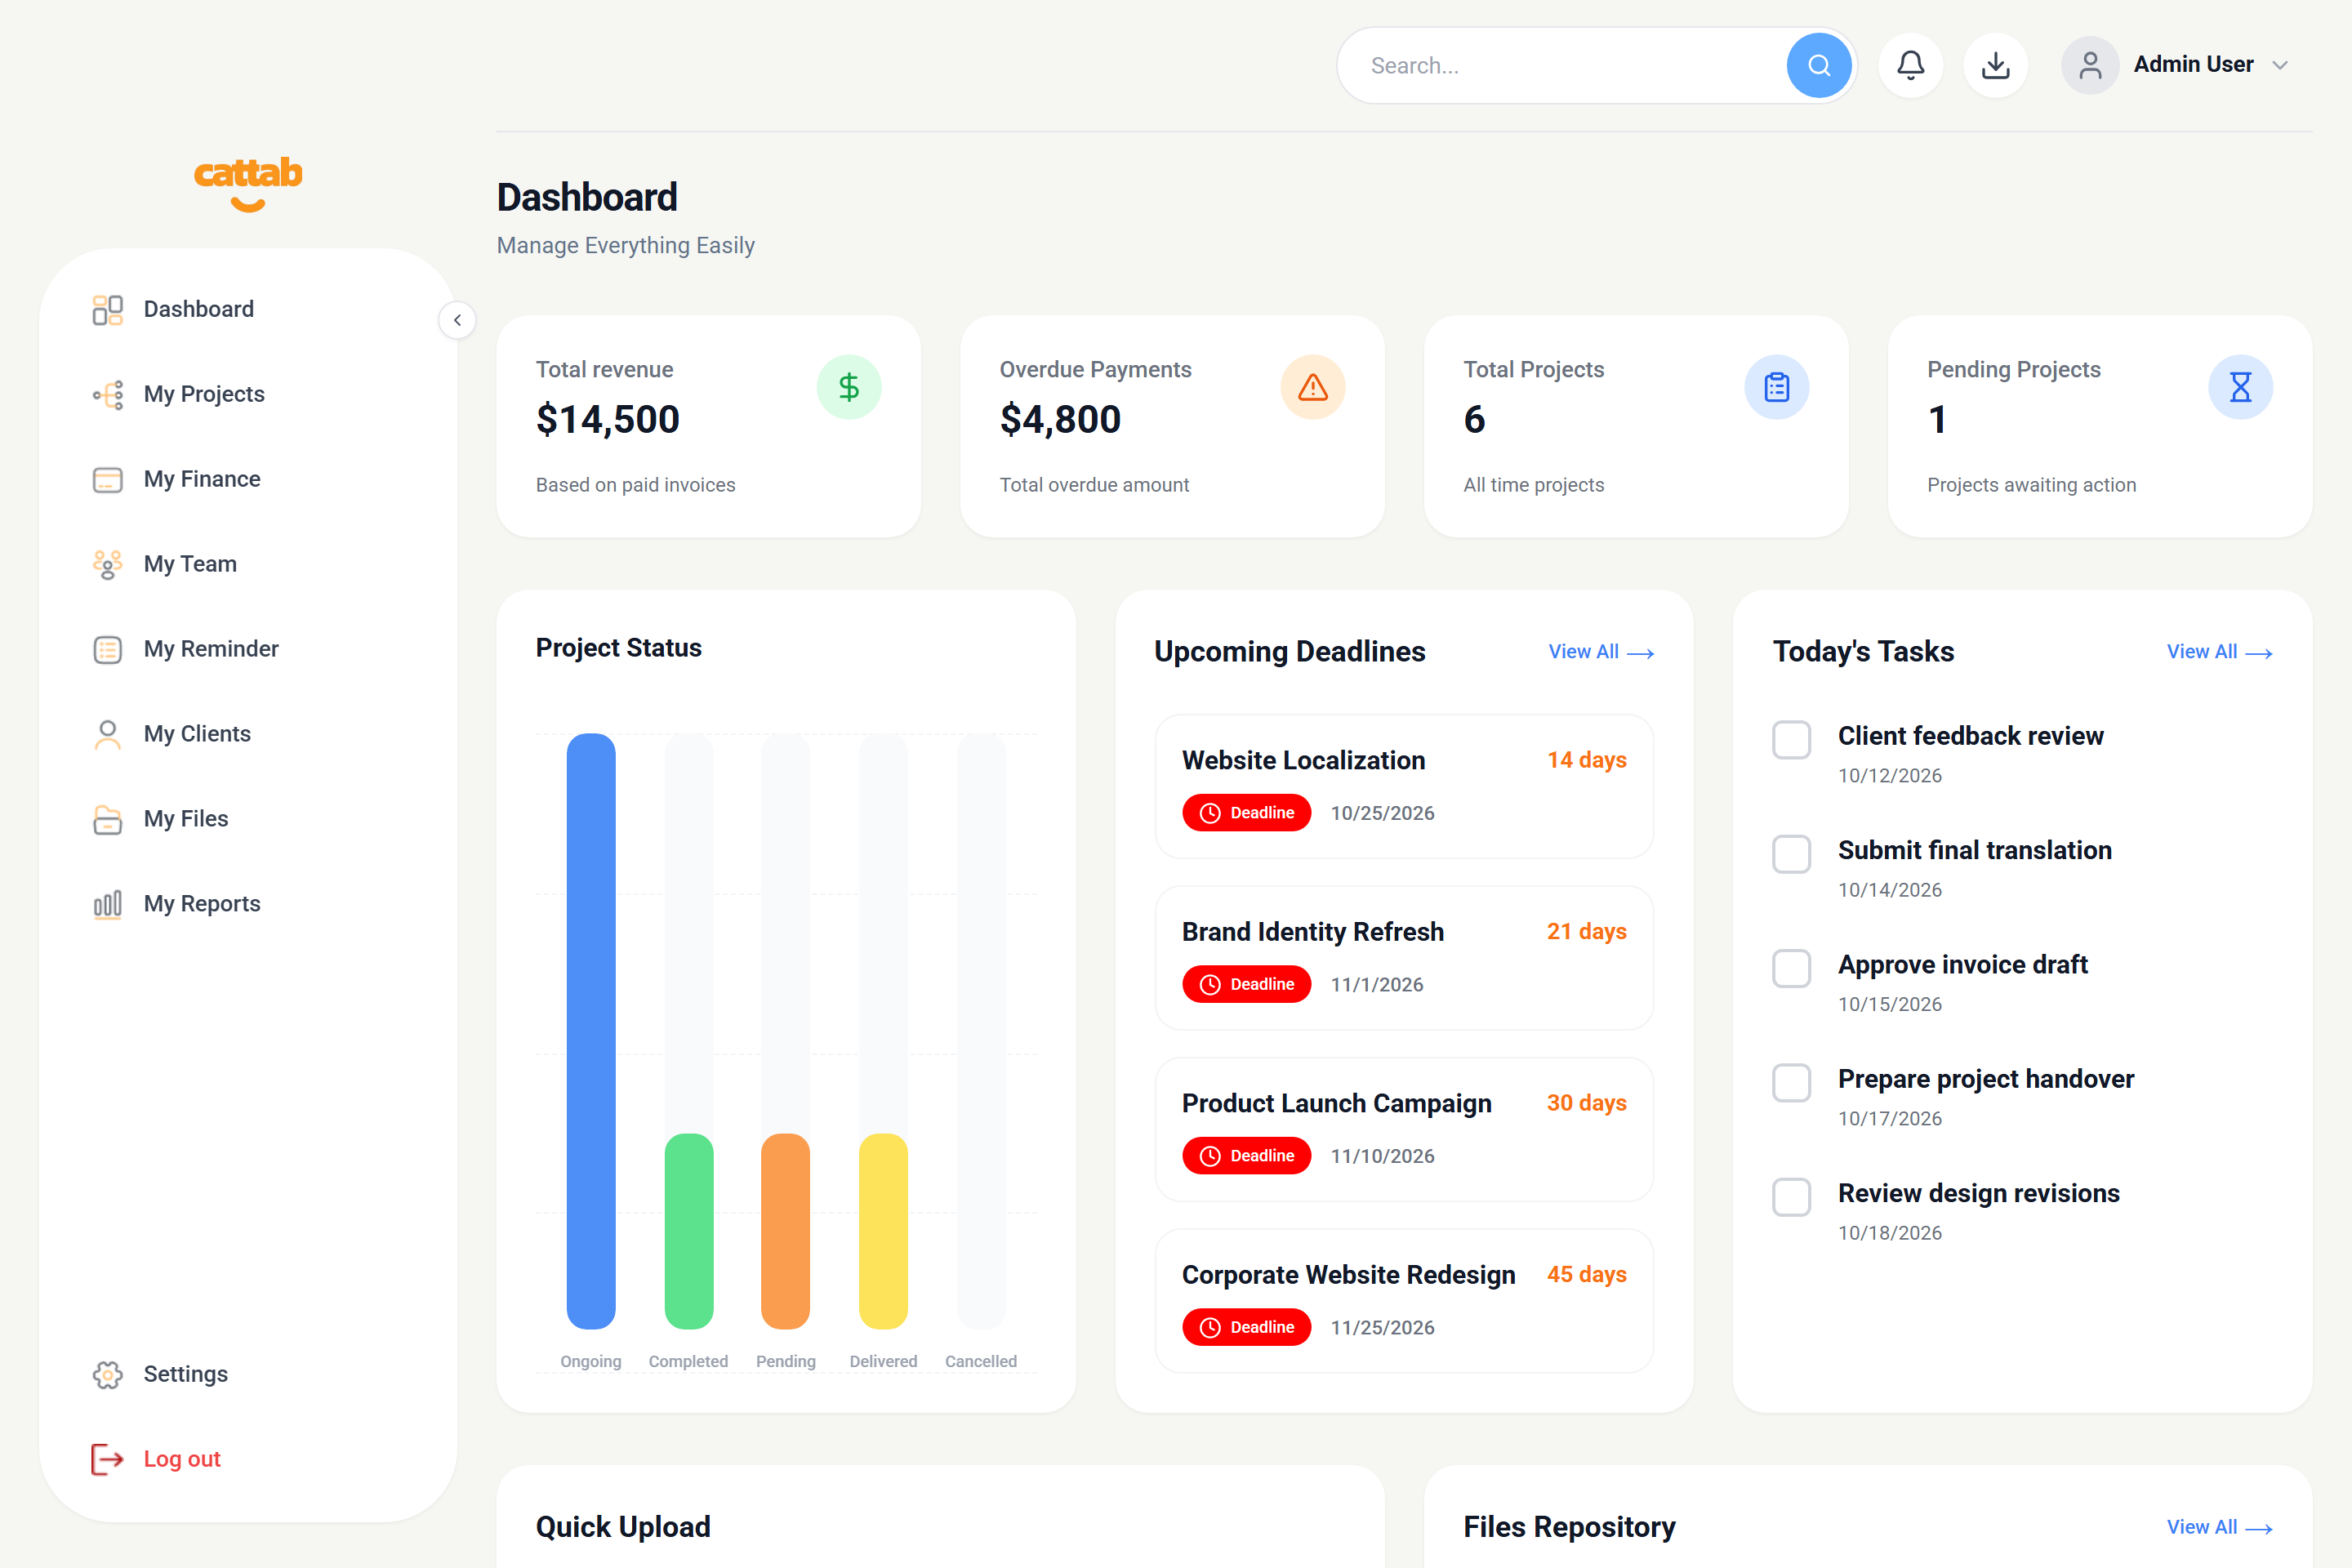Click the green dollar revenue icon
The height and width of the screenshot is (1568, 2352).
click(x=848, y=387)
